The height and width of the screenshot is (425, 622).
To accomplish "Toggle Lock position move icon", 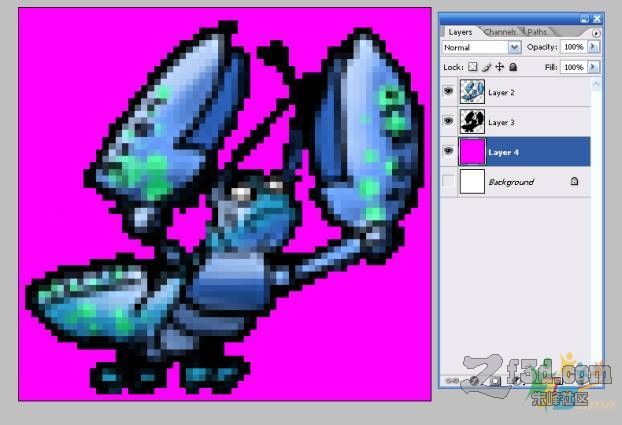I will point(500,67).
